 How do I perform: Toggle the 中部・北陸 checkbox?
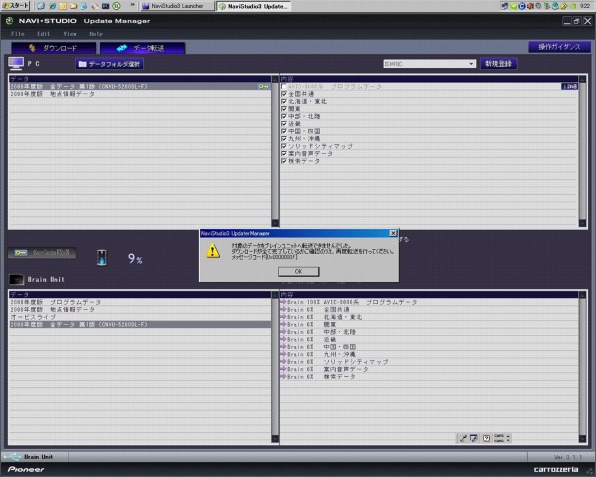coord(284,116)
